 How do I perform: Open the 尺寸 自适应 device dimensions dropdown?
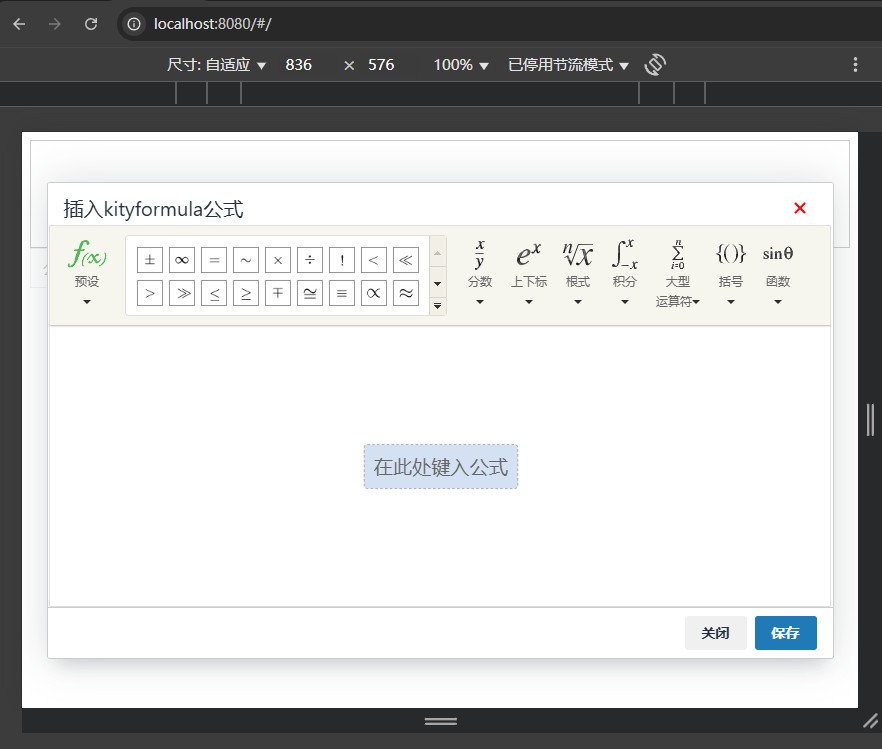click(216, 65)
